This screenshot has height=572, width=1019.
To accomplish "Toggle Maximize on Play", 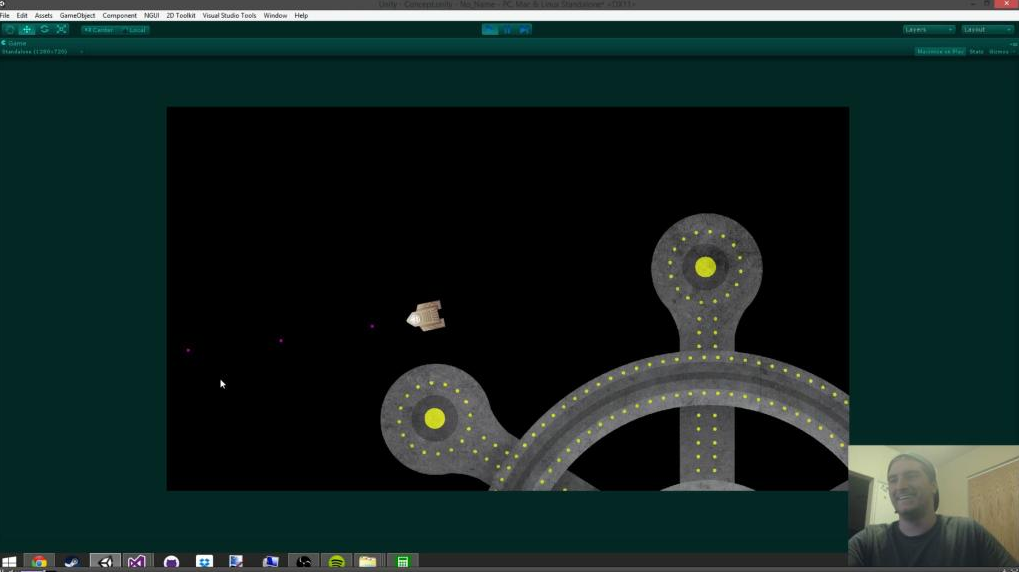I will (x=940, y=51).
